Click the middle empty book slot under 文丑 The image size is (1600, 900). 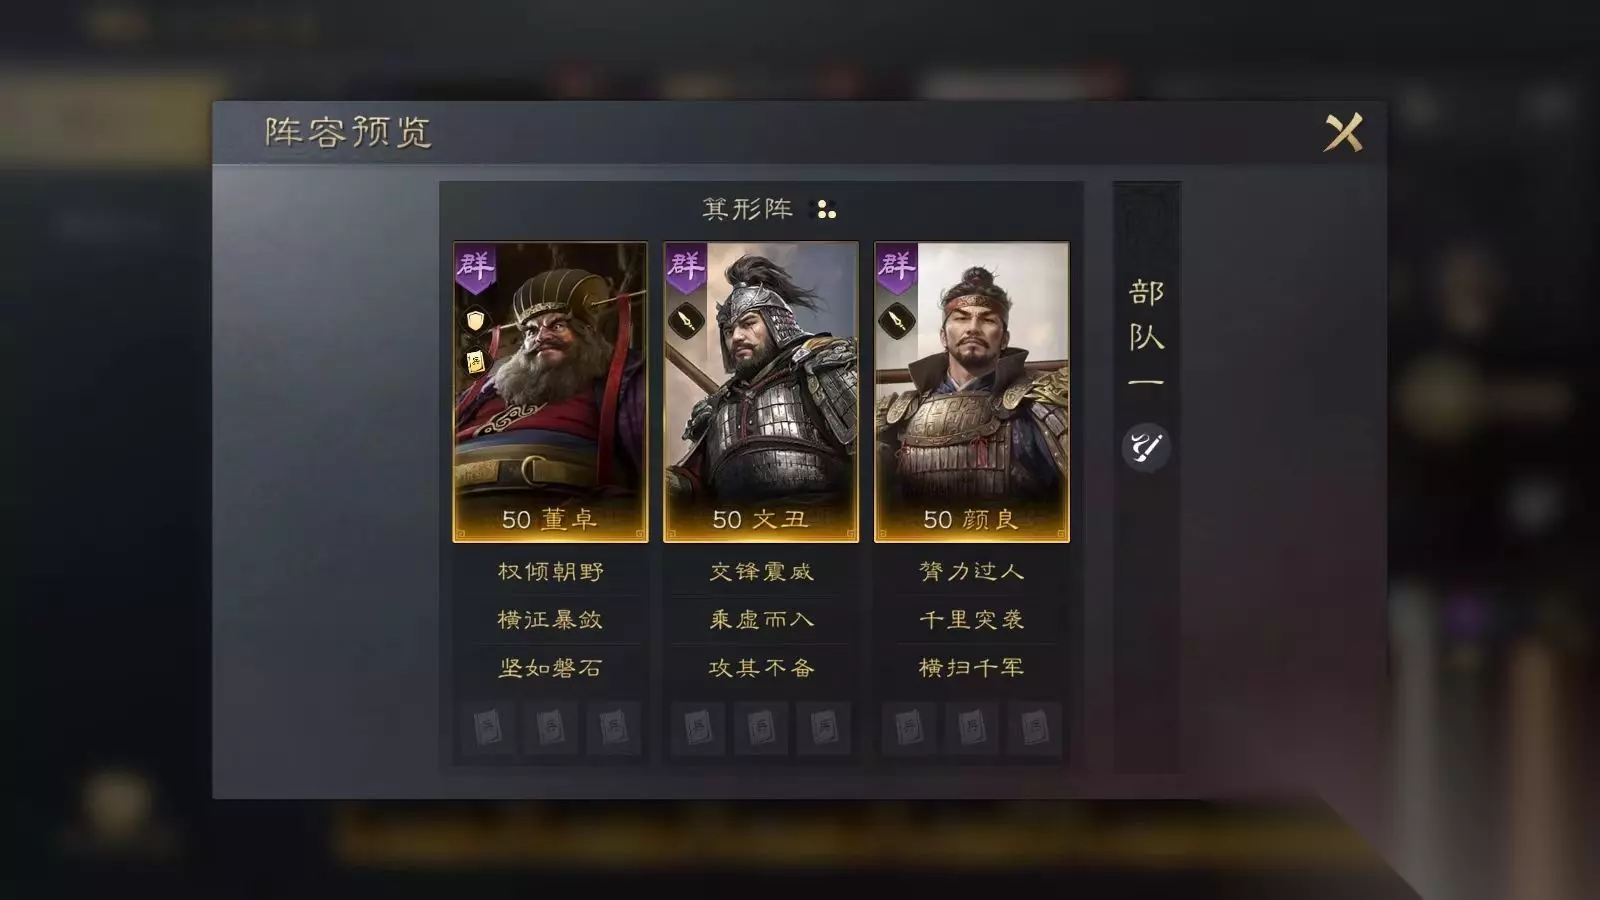tap(761, 728)
